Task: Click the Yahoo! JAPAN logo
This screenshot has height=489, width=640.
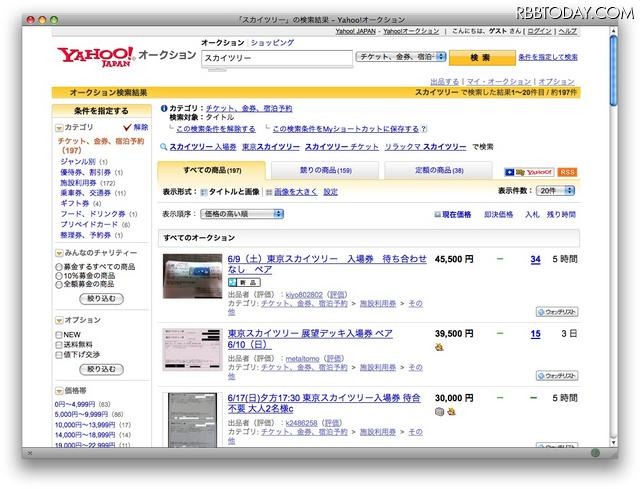Action: (96, 57)
